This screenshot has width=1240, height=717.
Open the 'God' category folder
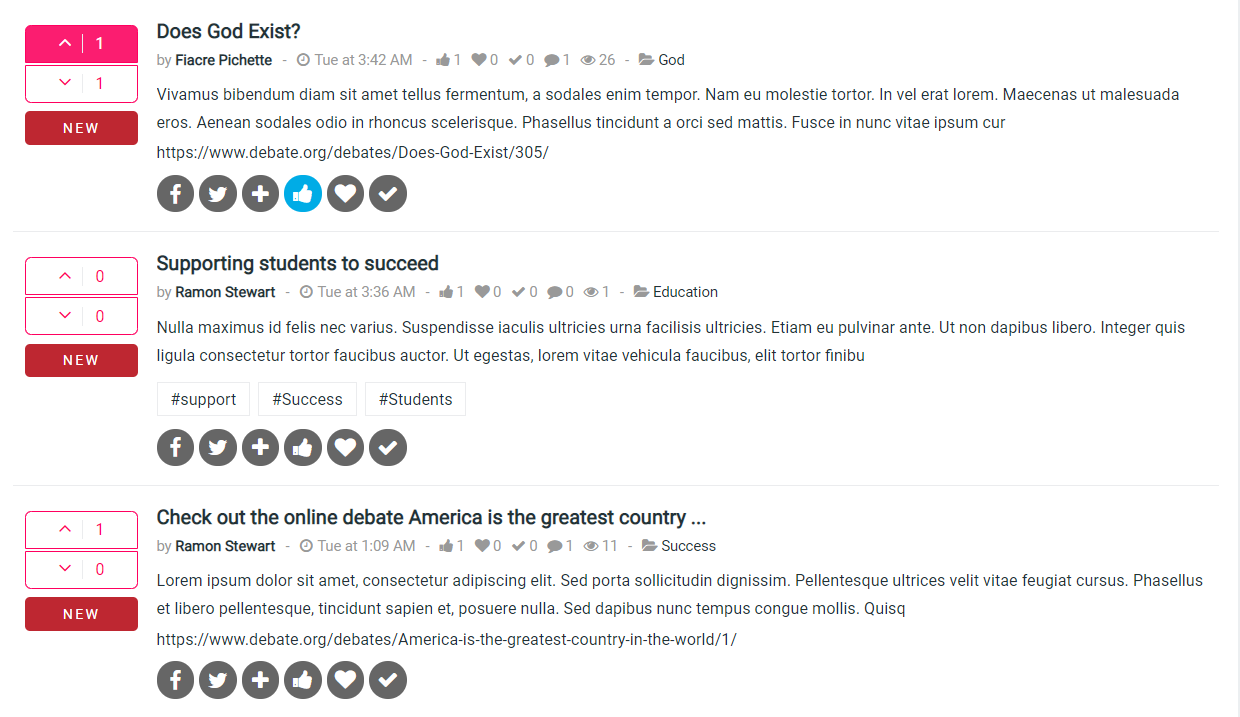pyautogui.click(x=671, y=60)
